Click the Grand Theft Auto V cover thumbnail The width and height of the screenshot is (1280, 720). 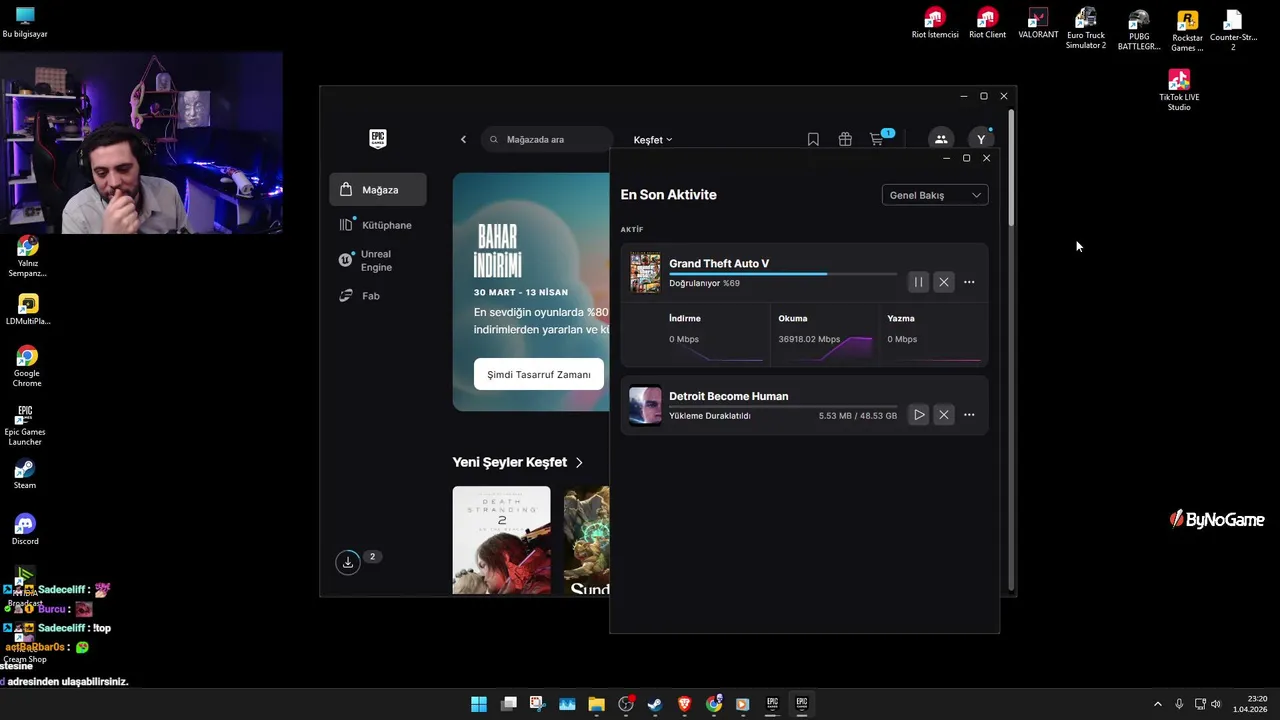point(645,273)
